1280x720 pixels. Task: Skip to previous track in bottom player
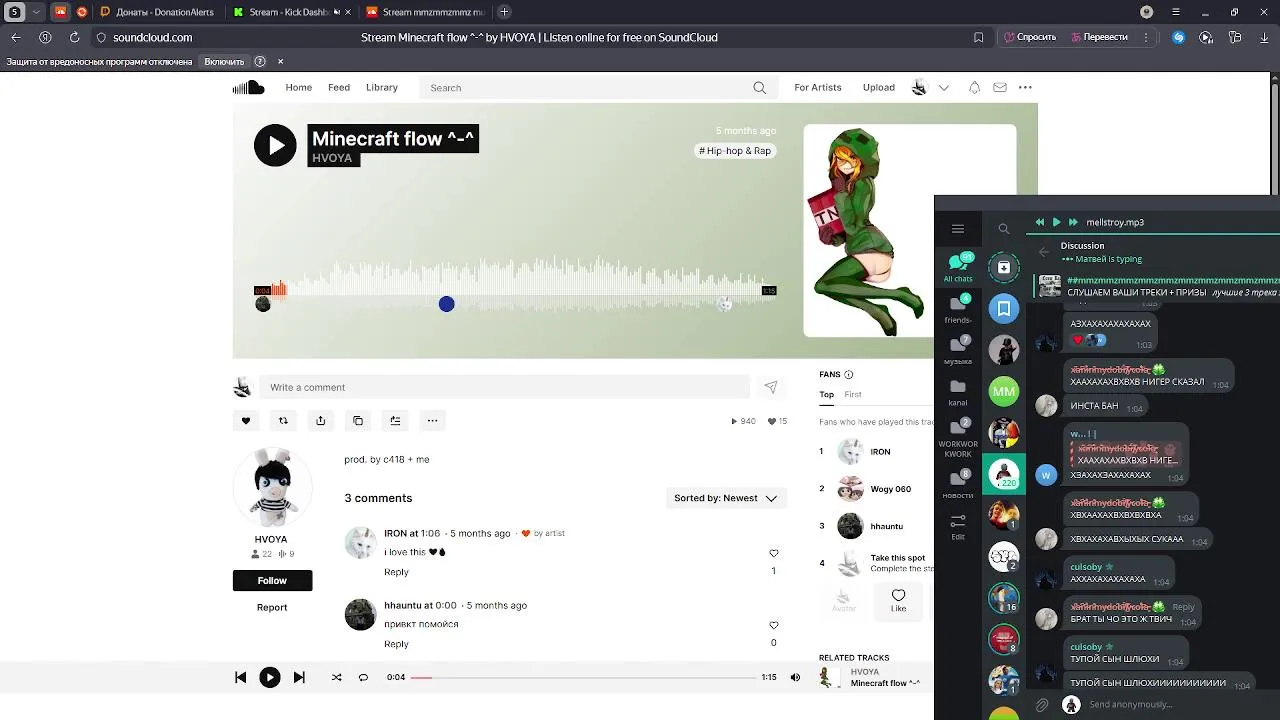(240, 677)
